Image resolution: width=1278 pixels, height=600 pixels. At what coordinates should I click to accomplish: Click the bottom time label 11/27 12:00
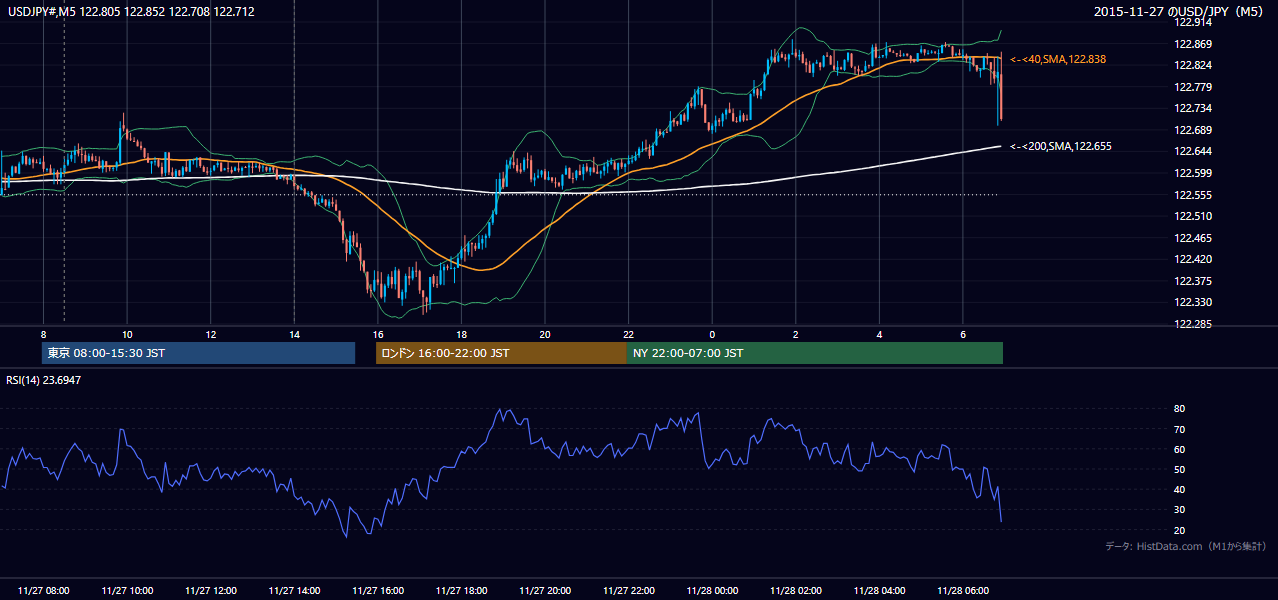[210, 591]
